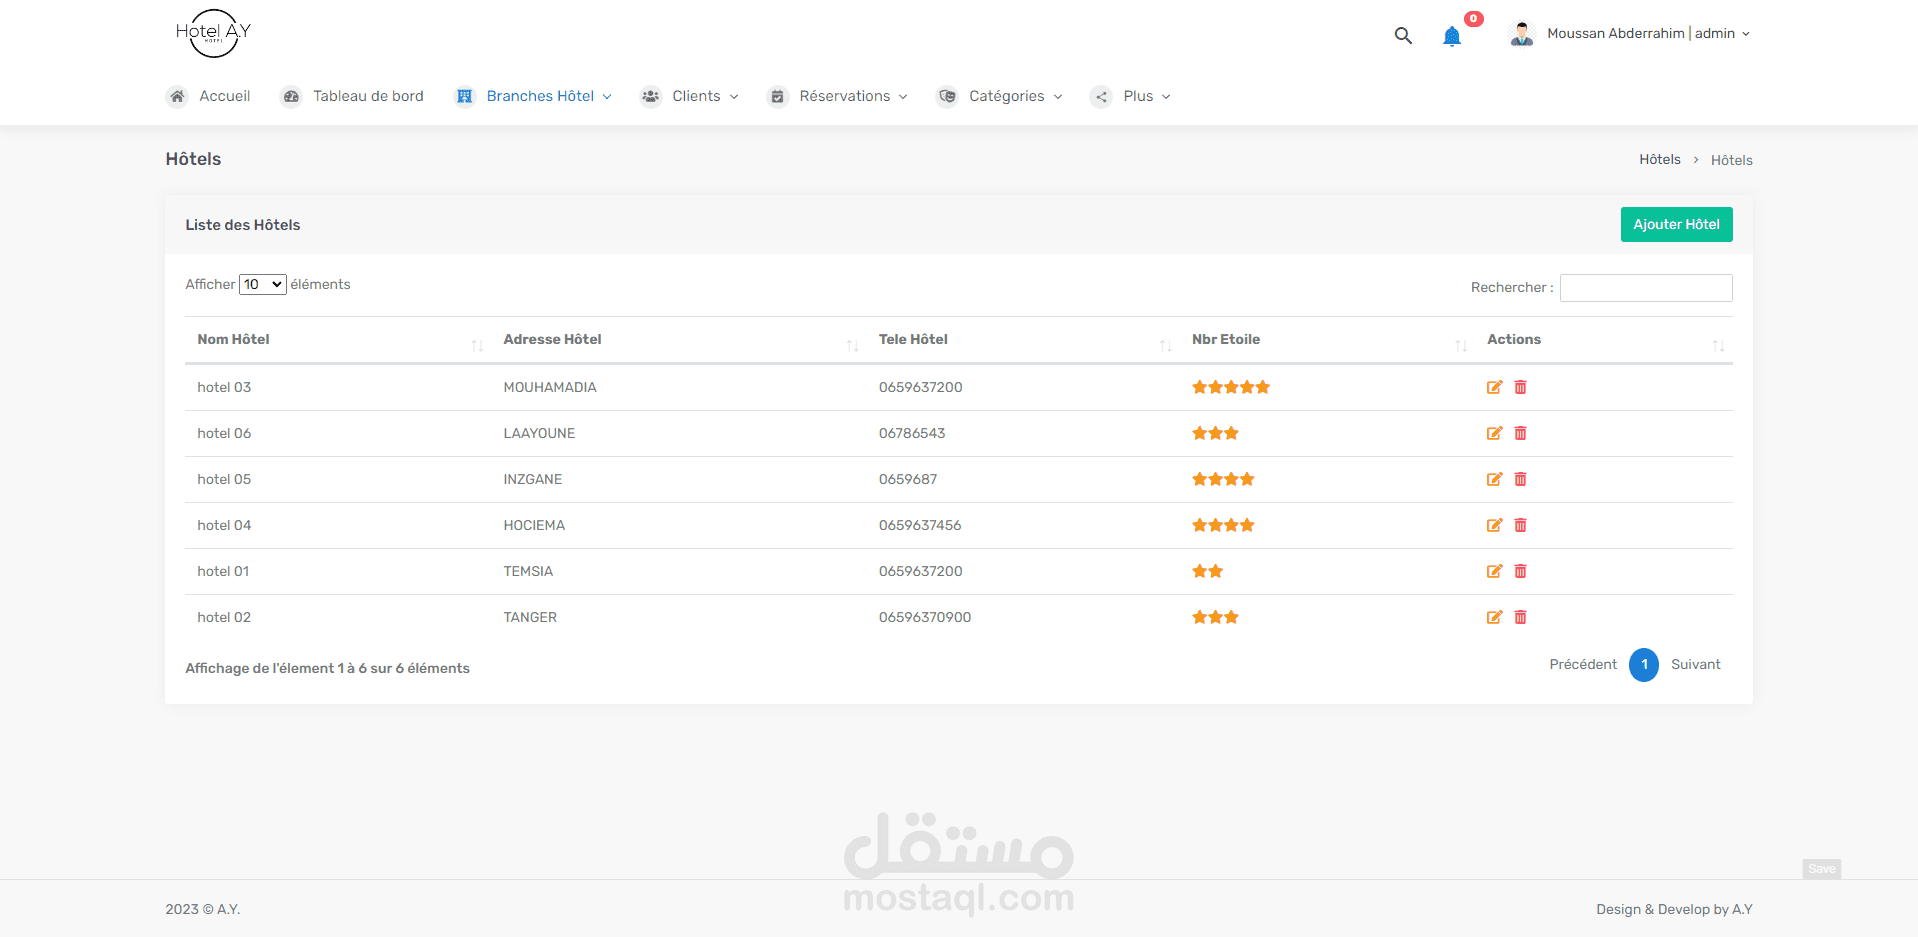
Task: Delete hotel 05 with the trash icon
Action: tap(1520, 479)
